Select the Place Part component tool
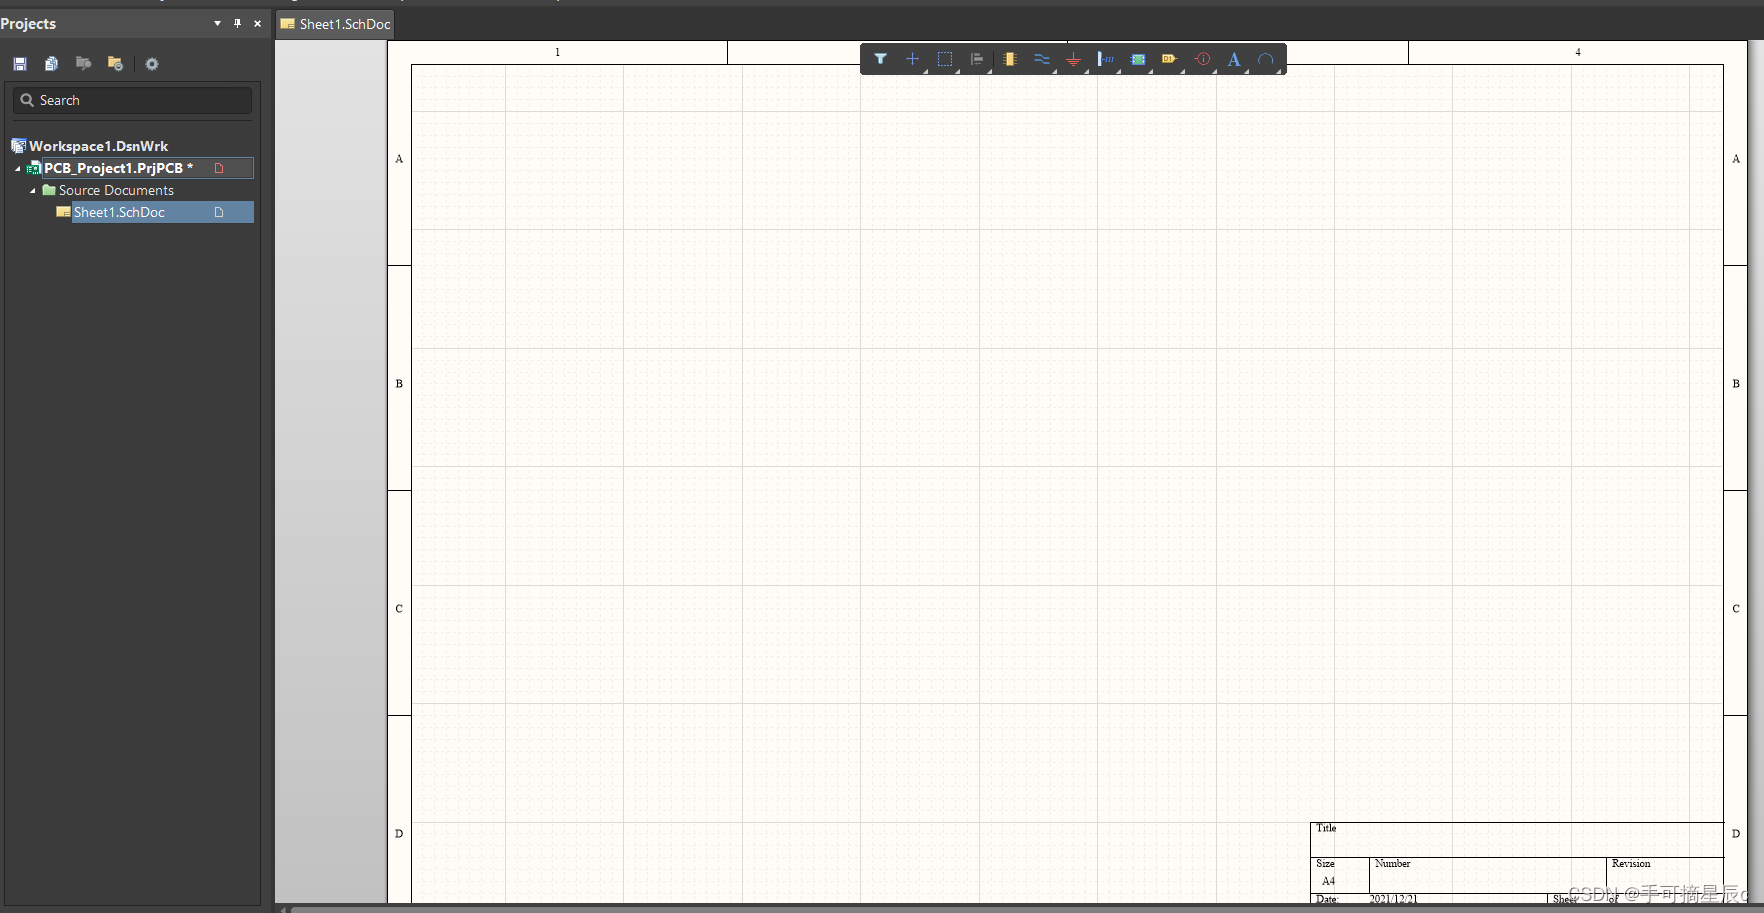 coord(1010,59)
